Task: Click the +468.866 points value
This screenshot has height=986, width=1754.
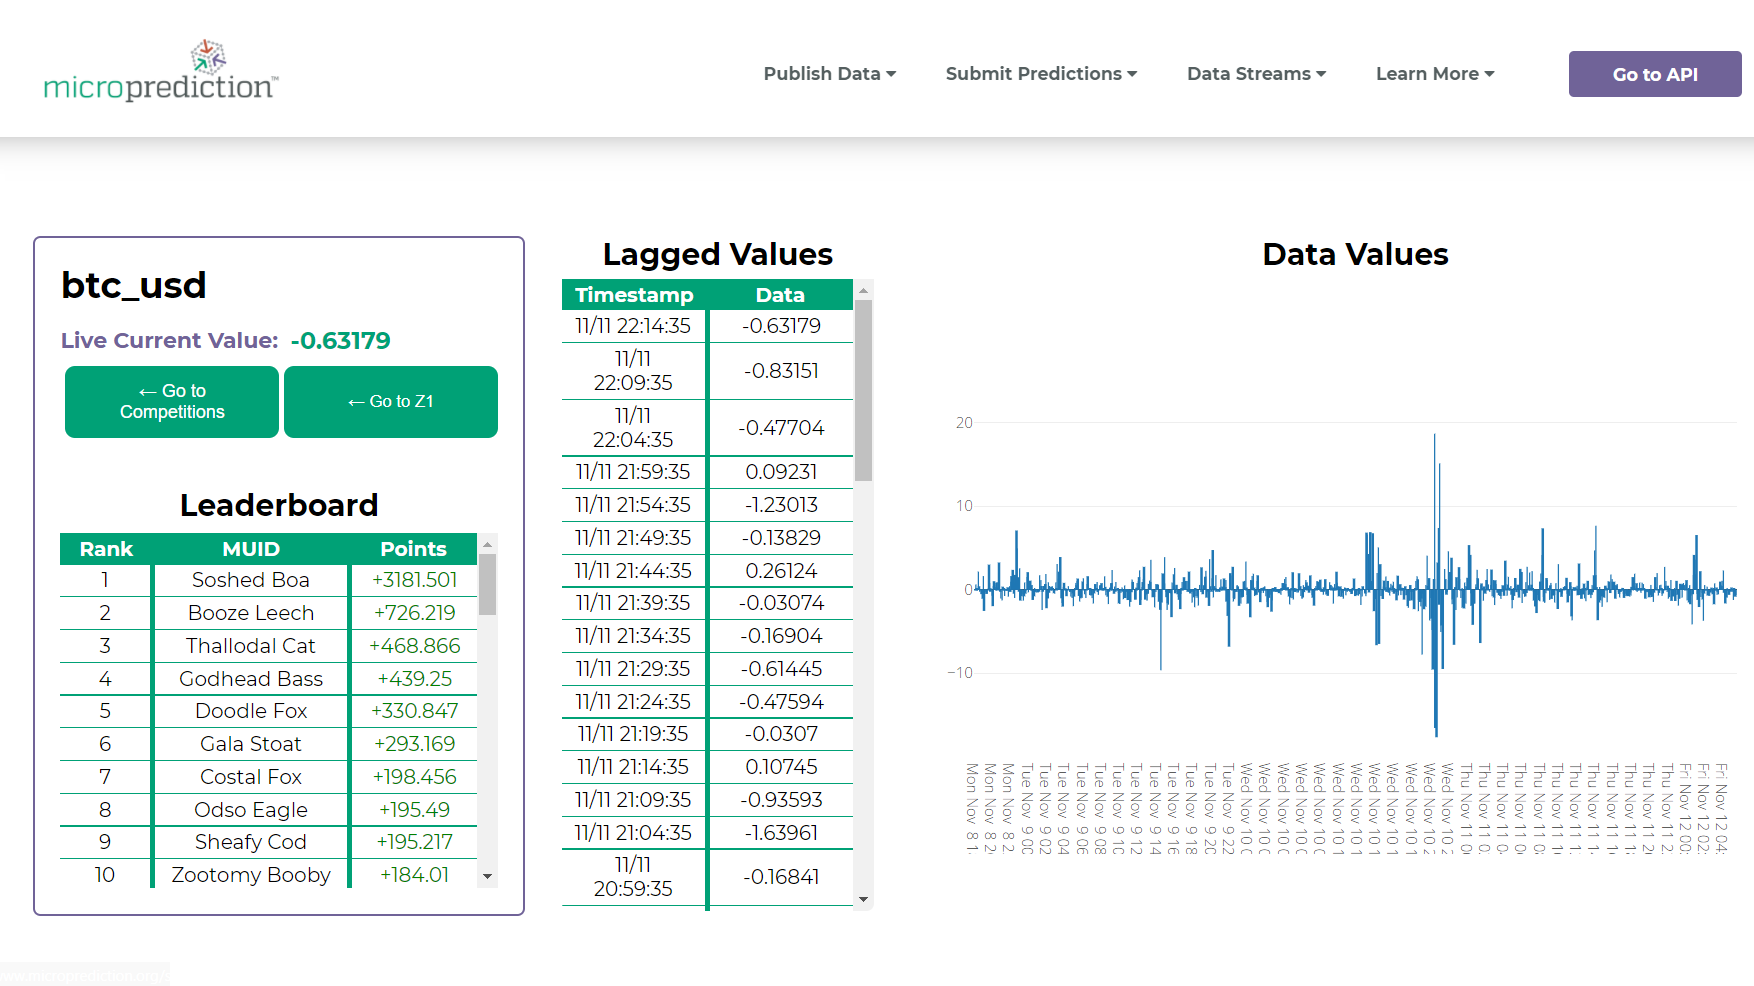Action: (x=414, y=646)
